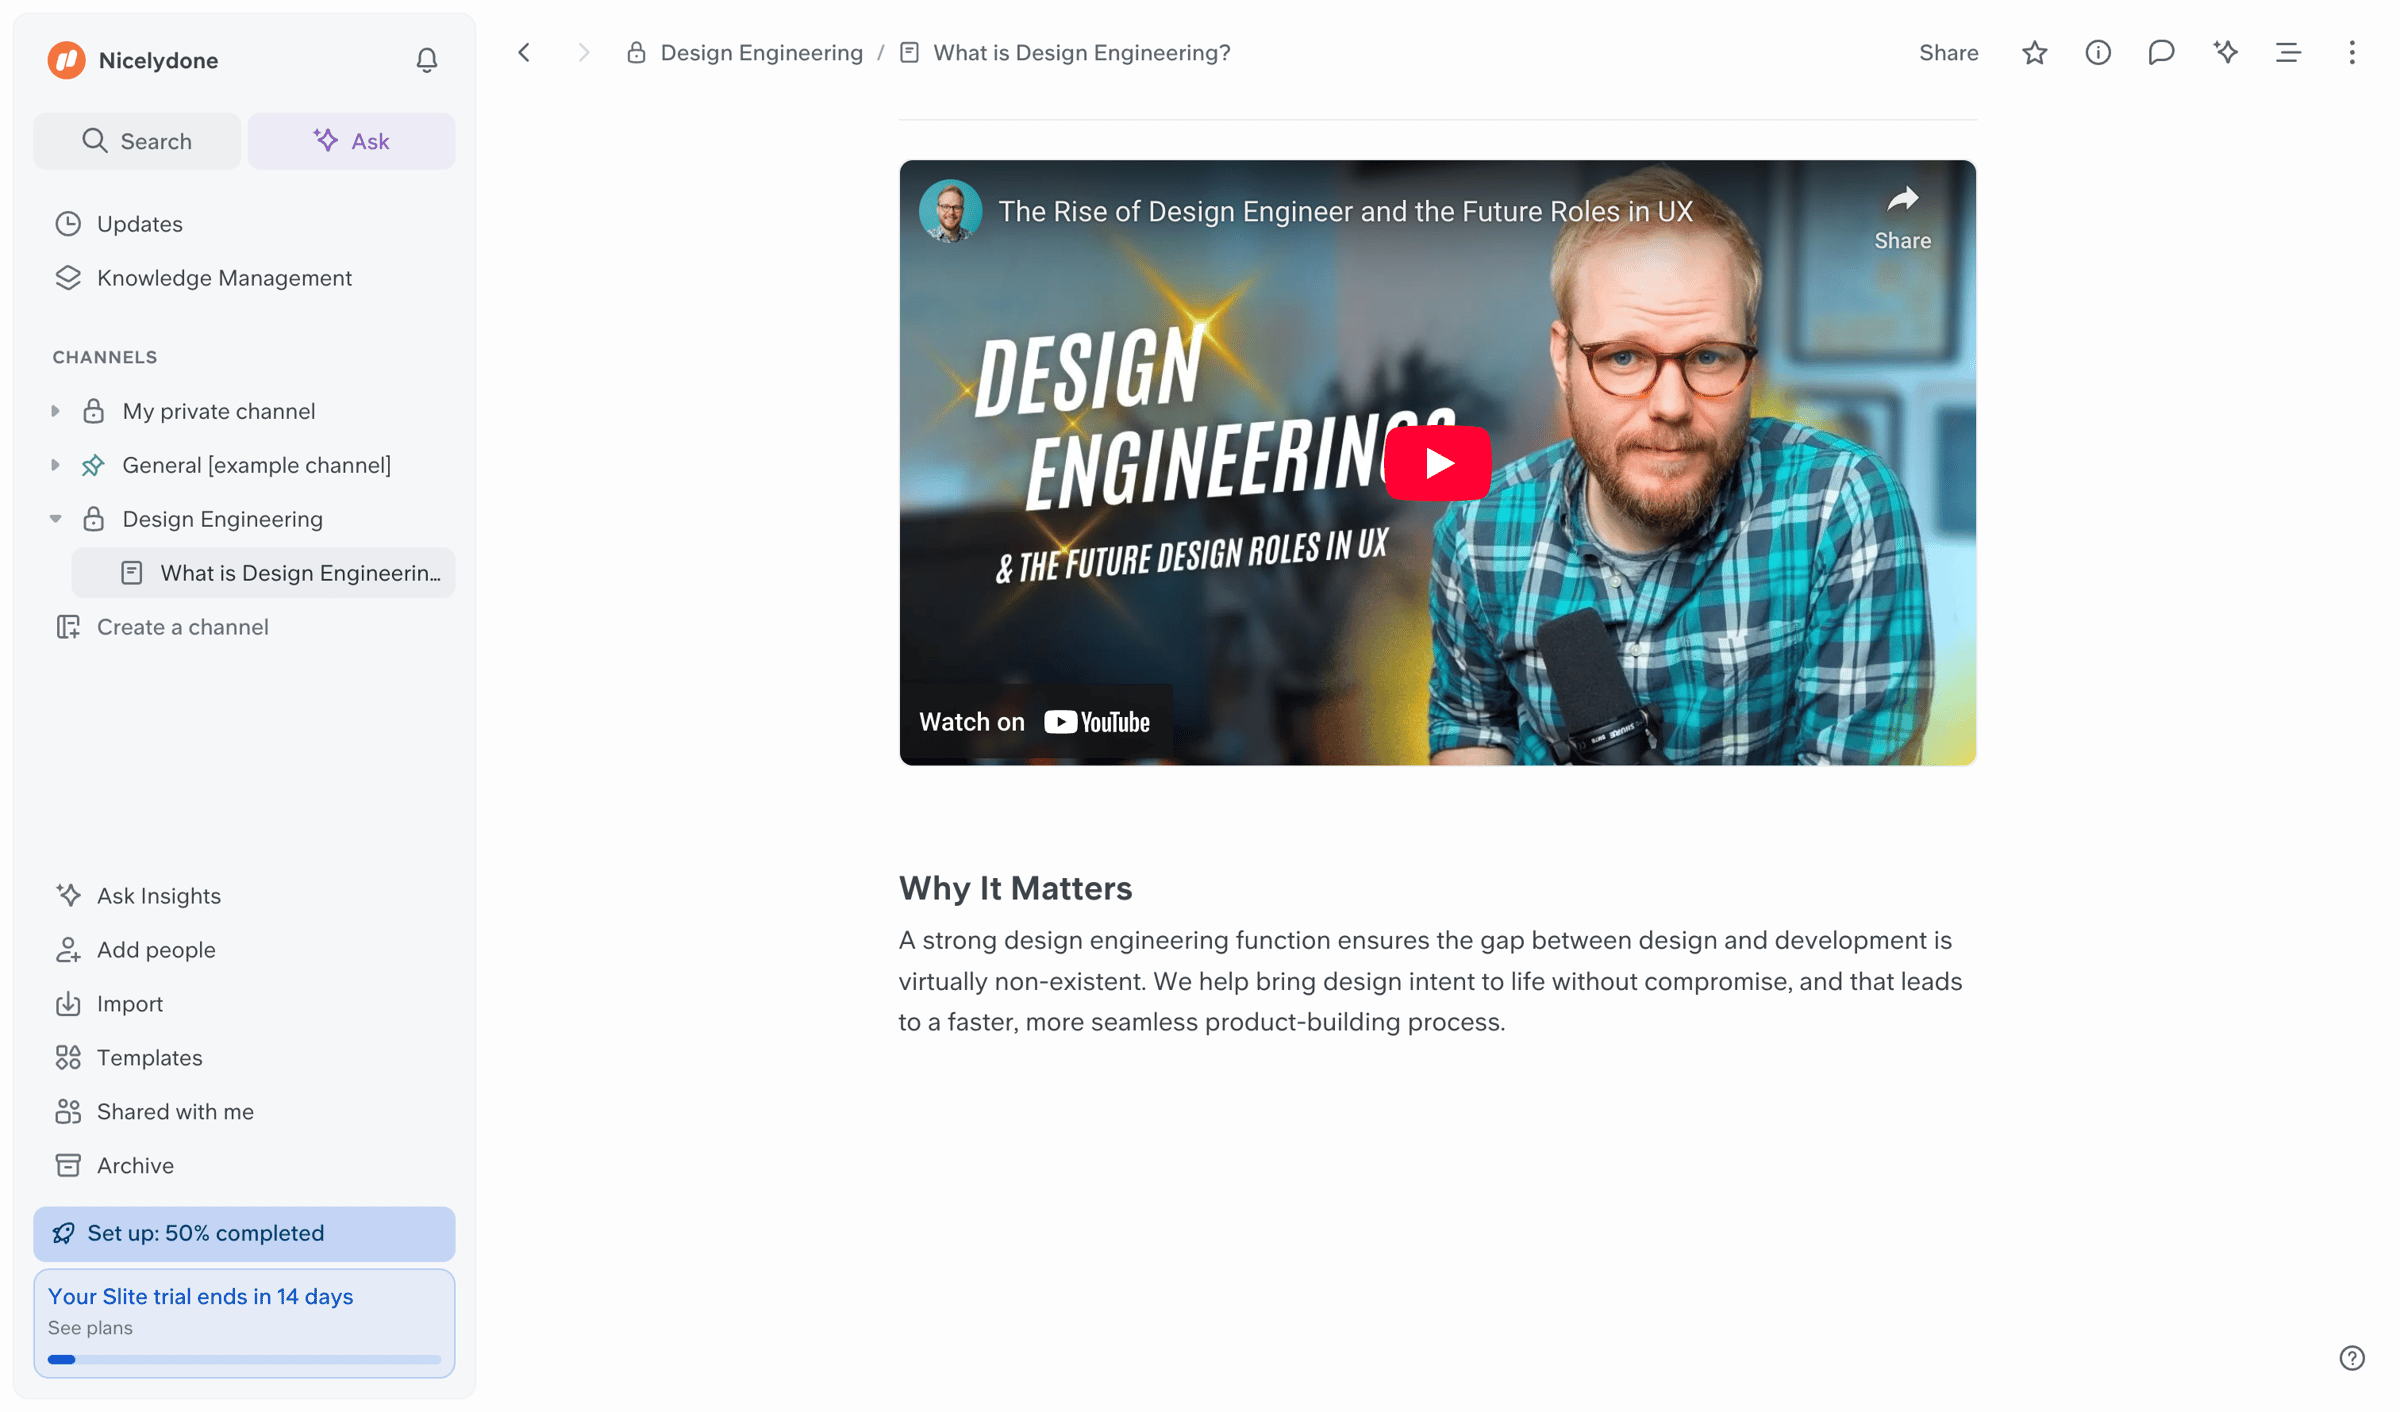Click the Knowledge Management layers icon
This screenshot has height=1412, width=2400.
(68, 278)
